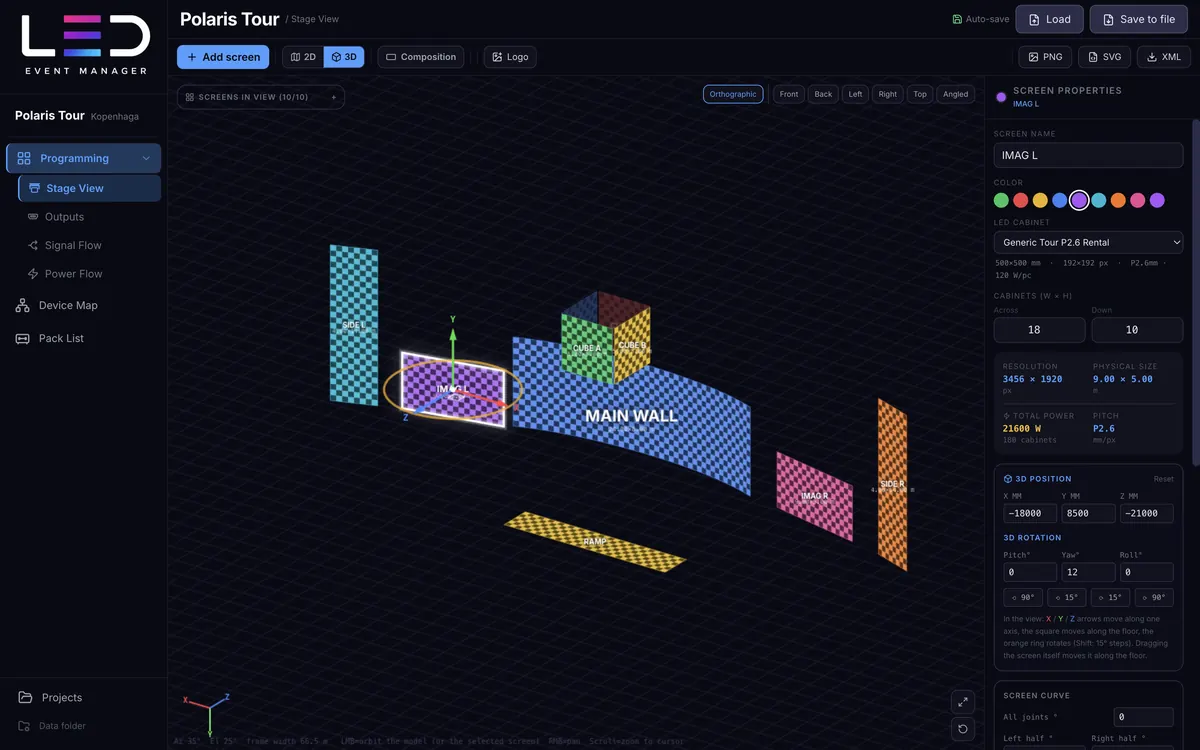Click the Z MM position field
The height and width of the screenshot is (750, 1200).
pos(1147,513)
